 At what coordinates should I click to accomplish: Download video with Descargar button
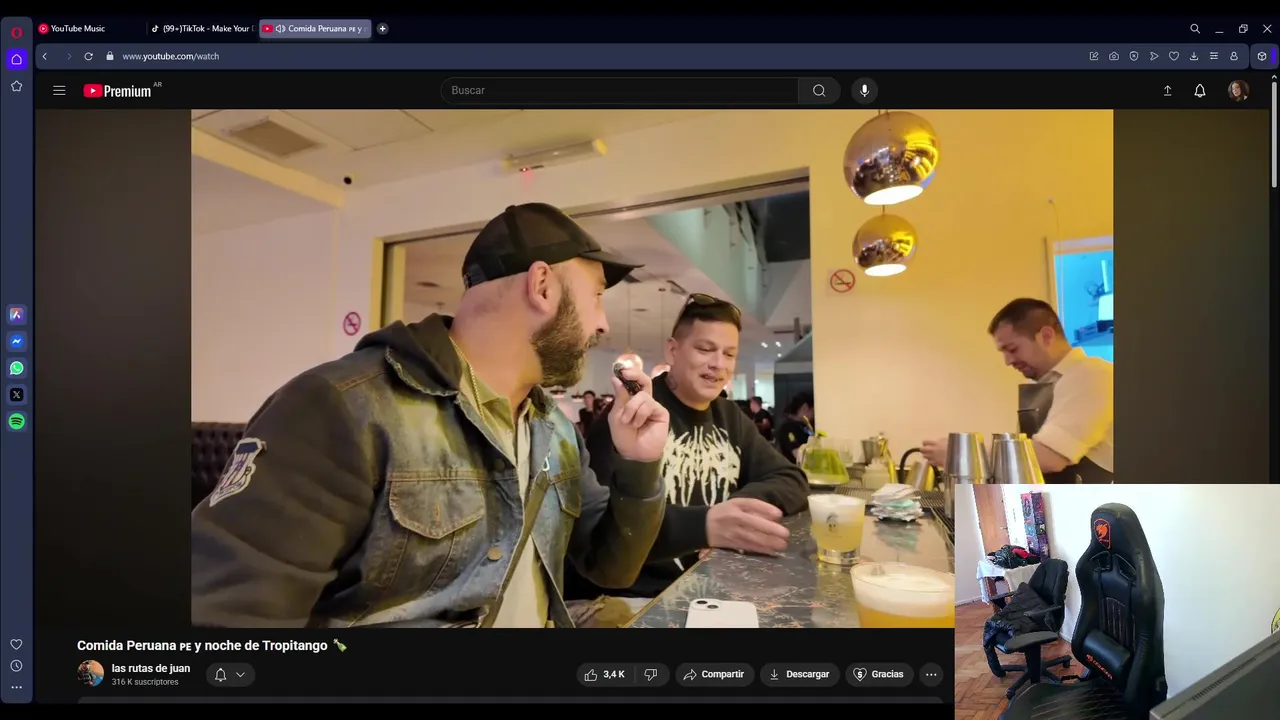(x=799, y=675)
